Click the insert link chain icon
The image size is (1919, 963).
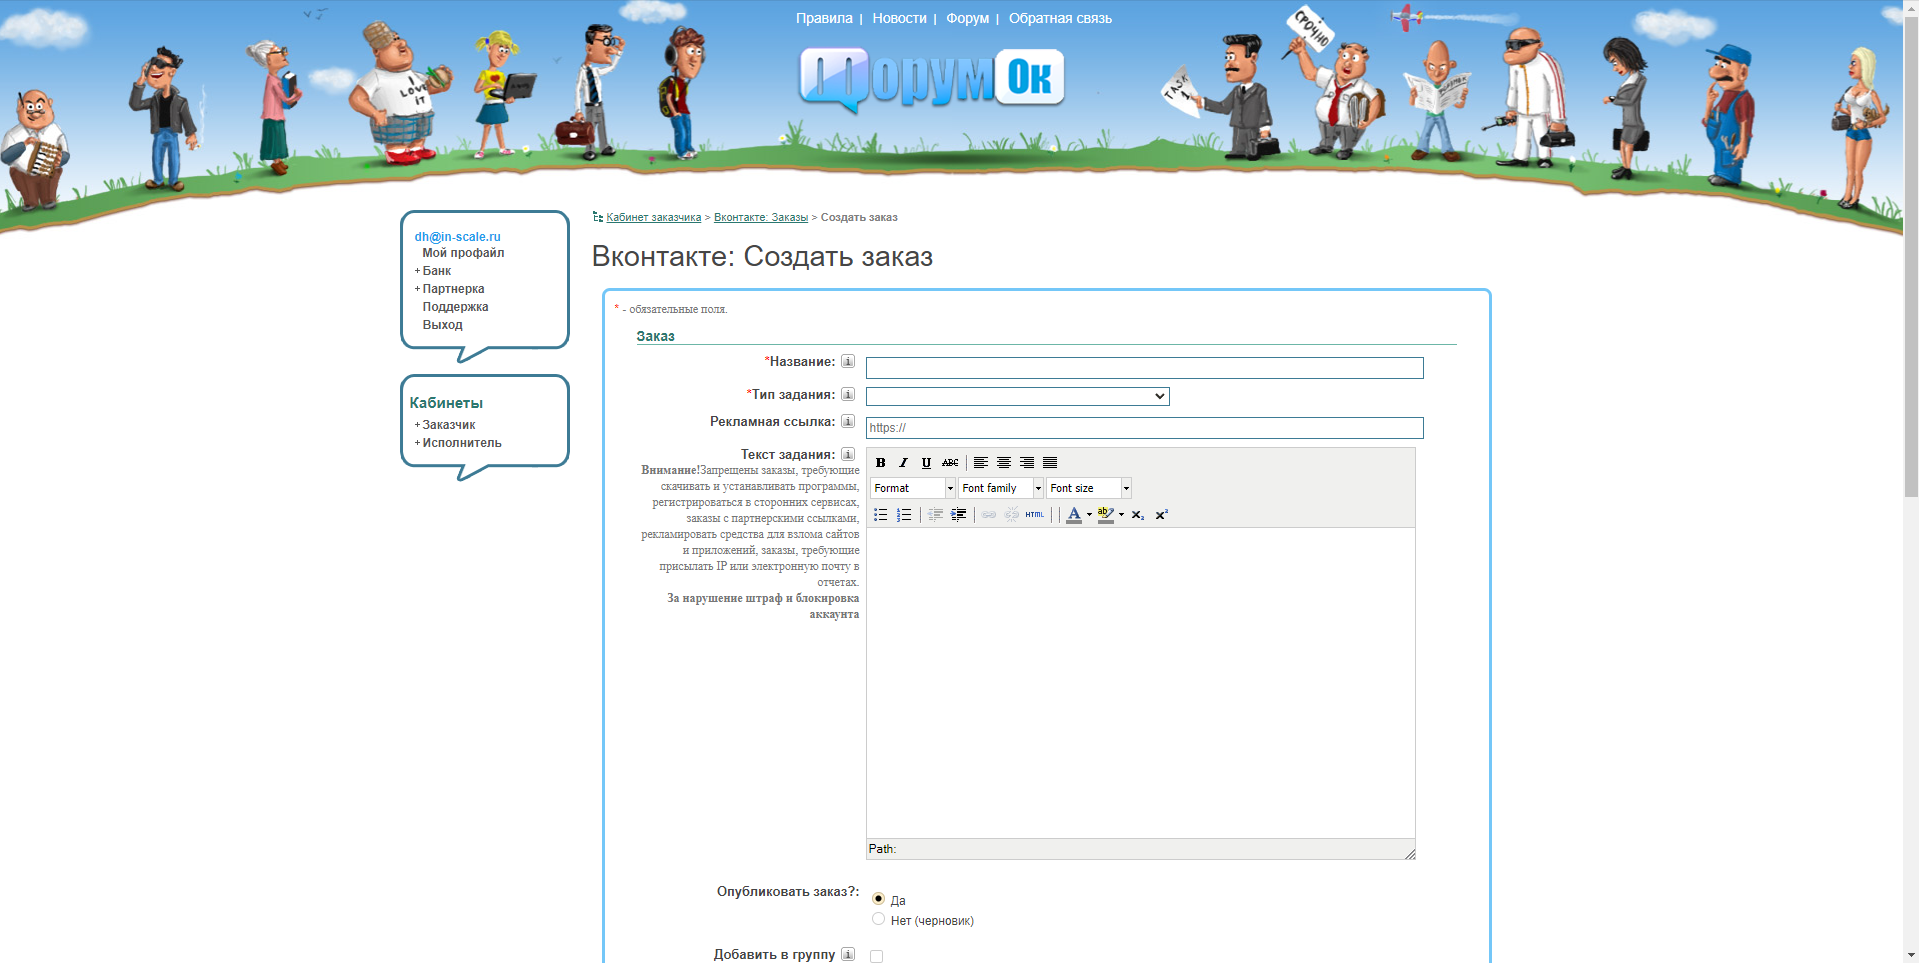[x=989, y=515]
